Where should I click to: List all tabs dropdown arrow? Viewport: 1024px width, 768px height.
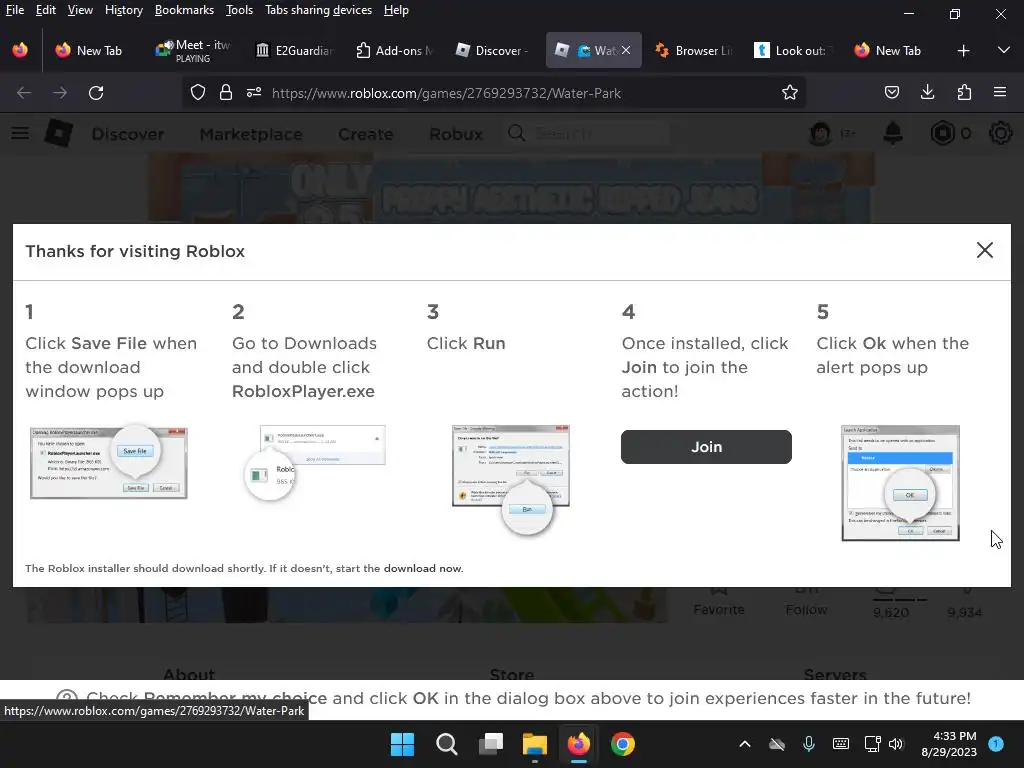(x=1004, y=50)
